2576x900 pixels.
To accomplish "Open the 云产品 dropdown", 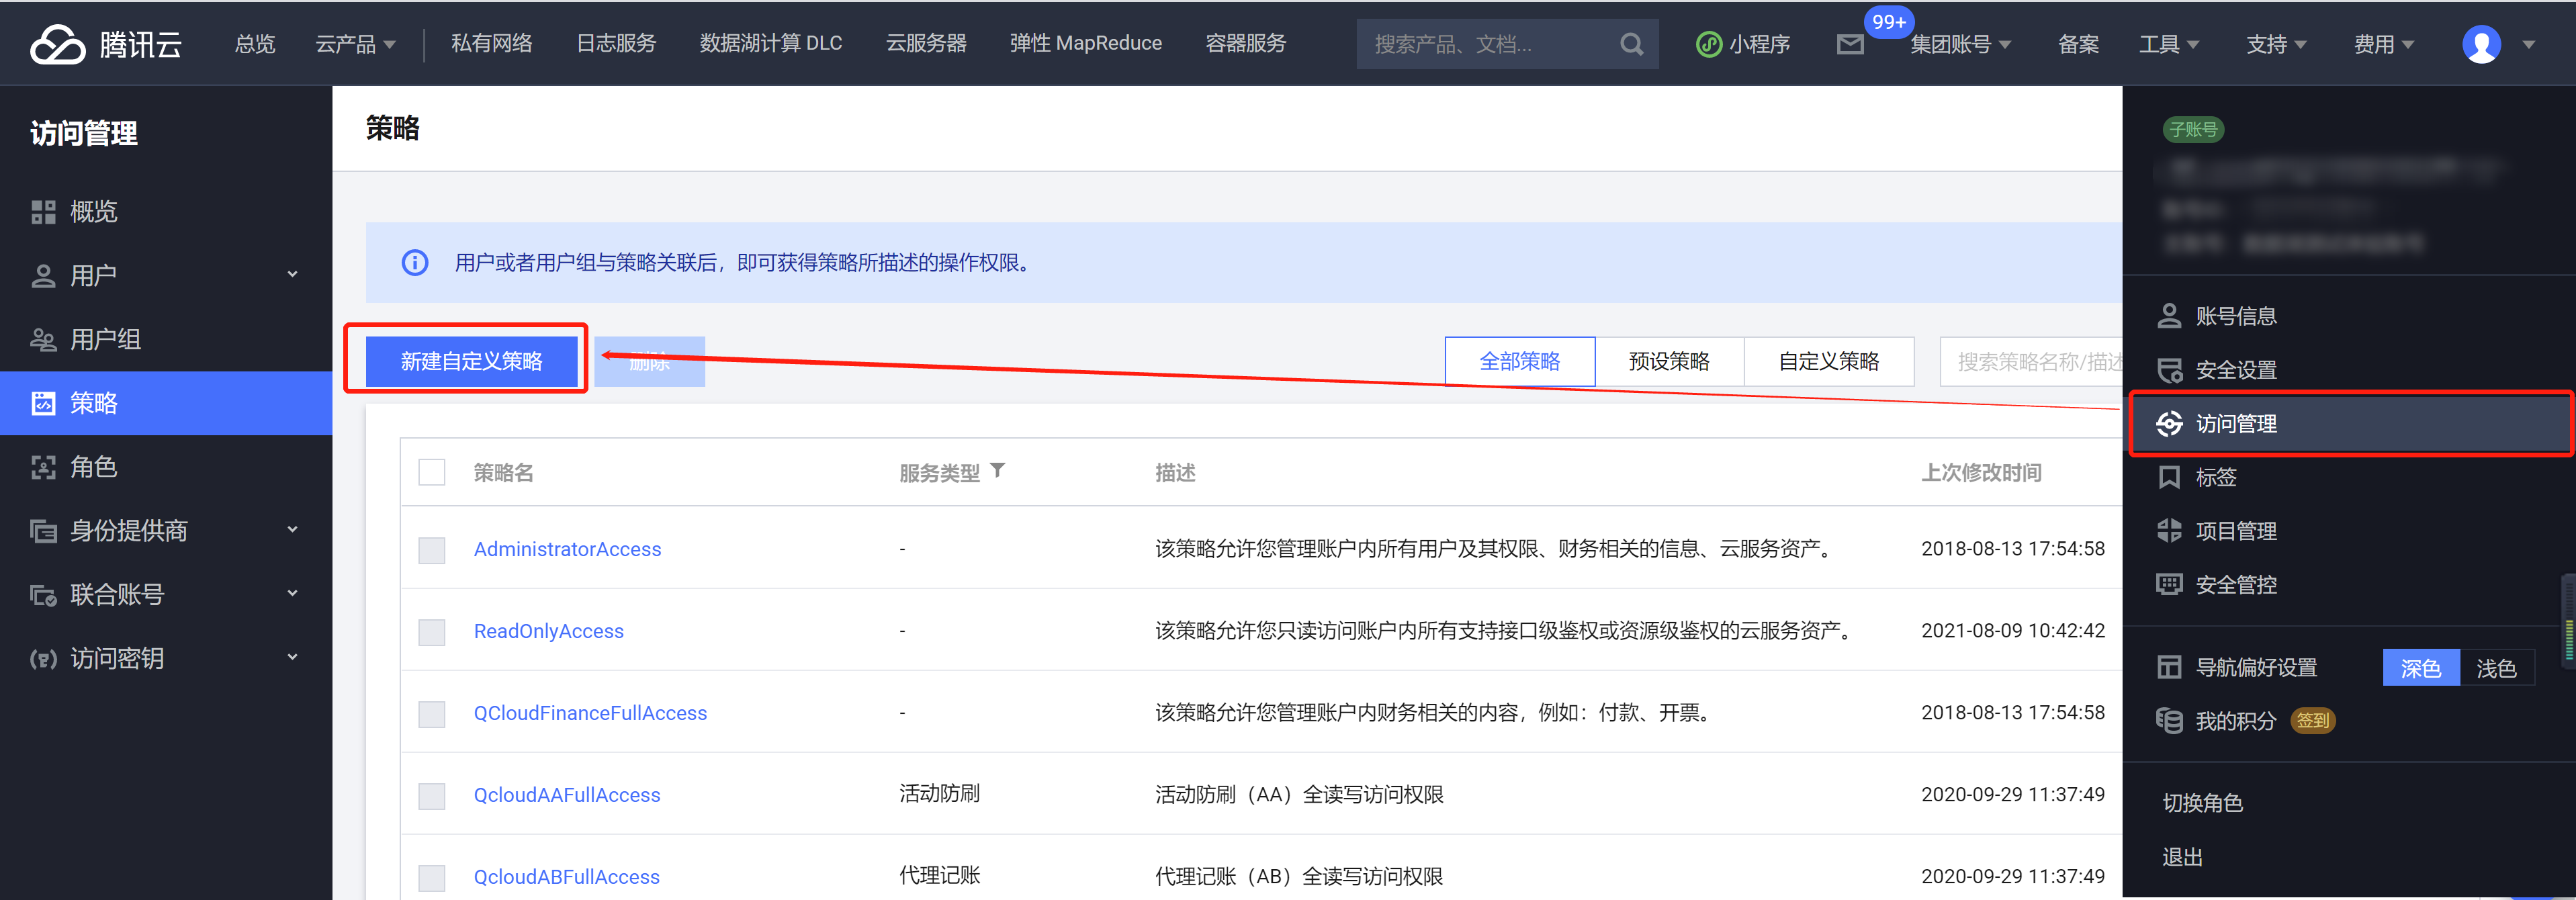I will (x=355, y=44).
